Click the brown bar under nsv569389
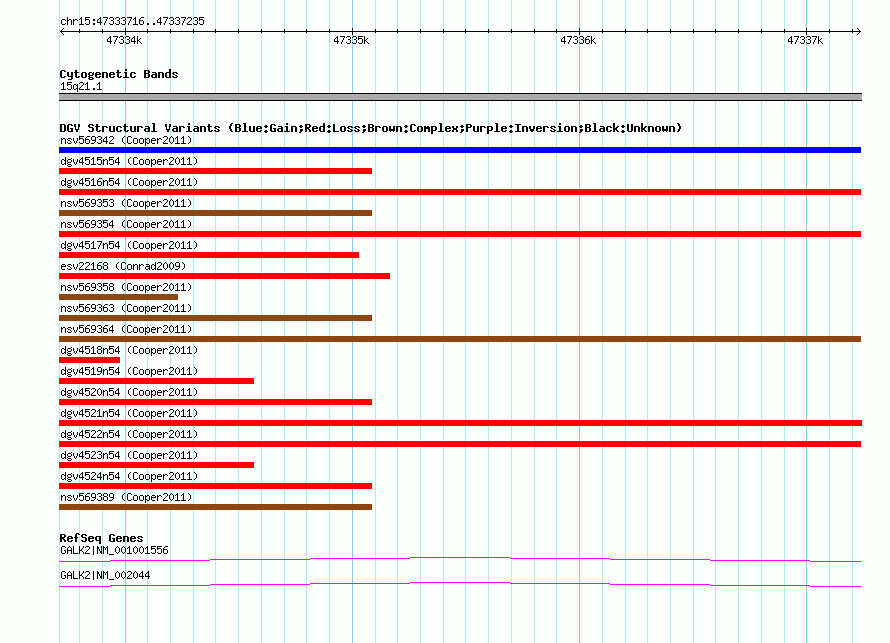This screenshot has height=643, width=890. (x=216, y=507)
